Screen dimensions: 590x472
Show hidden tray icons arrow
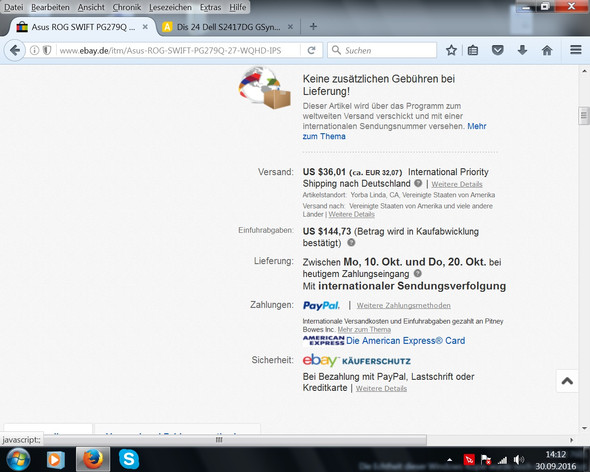(x=449, y=460)
